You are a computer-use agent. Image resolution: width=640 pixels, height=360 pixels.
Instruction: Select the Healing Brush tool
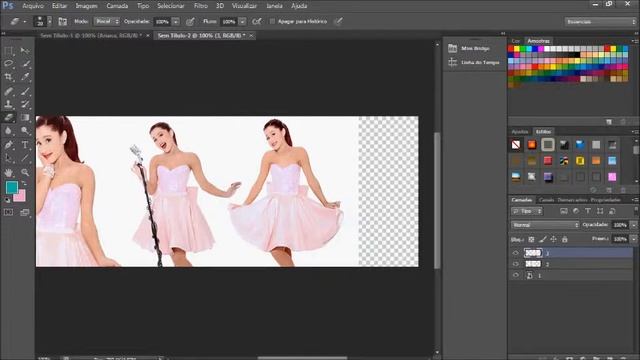click(8, 91)
